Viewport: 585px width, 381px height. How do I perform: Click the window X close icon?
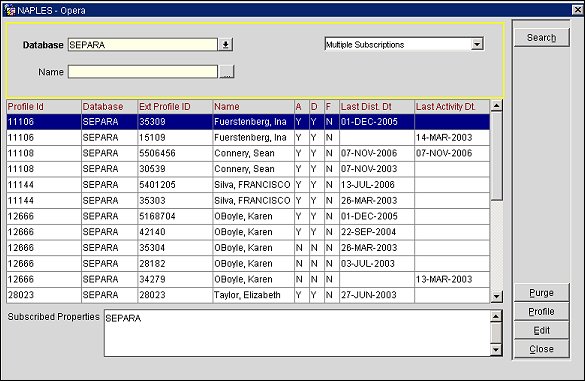[x=578, y=10]
